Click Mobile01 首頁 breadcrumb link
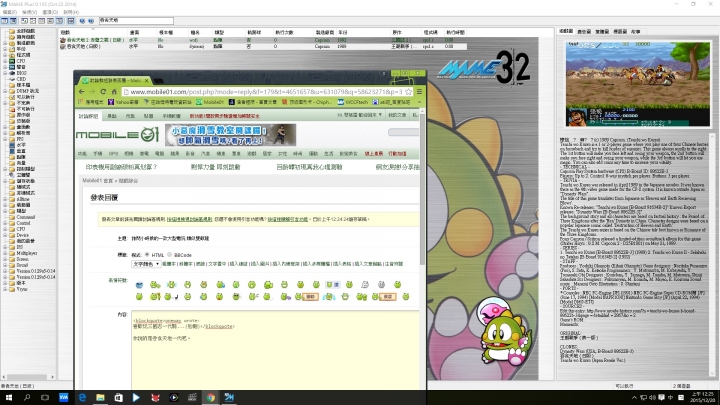 (x=98, y=181)
